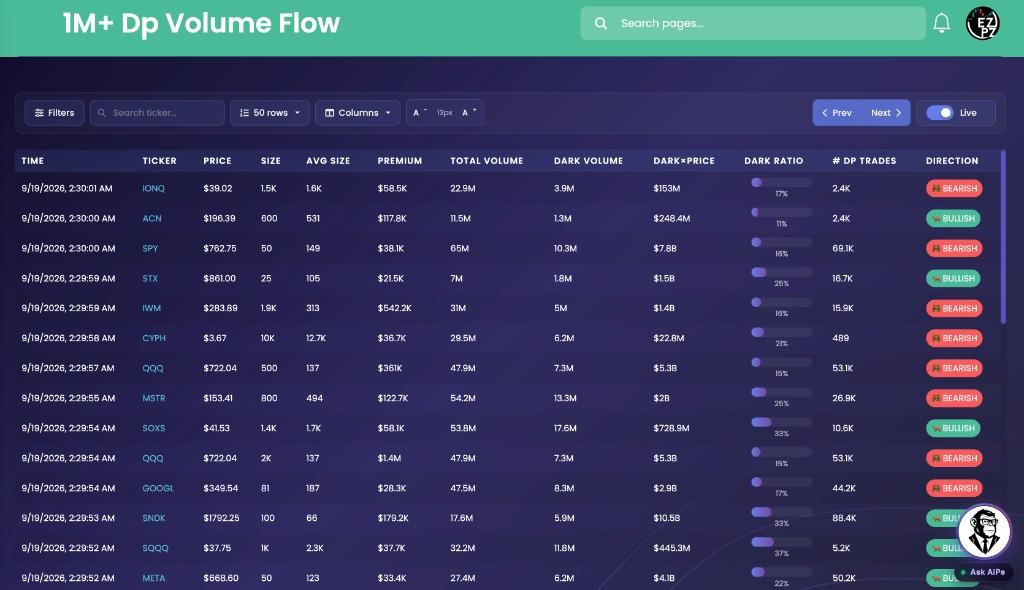The image size is (1024, 590).
Task: Open the SQQQ ticker link
Action: (155, 548)
